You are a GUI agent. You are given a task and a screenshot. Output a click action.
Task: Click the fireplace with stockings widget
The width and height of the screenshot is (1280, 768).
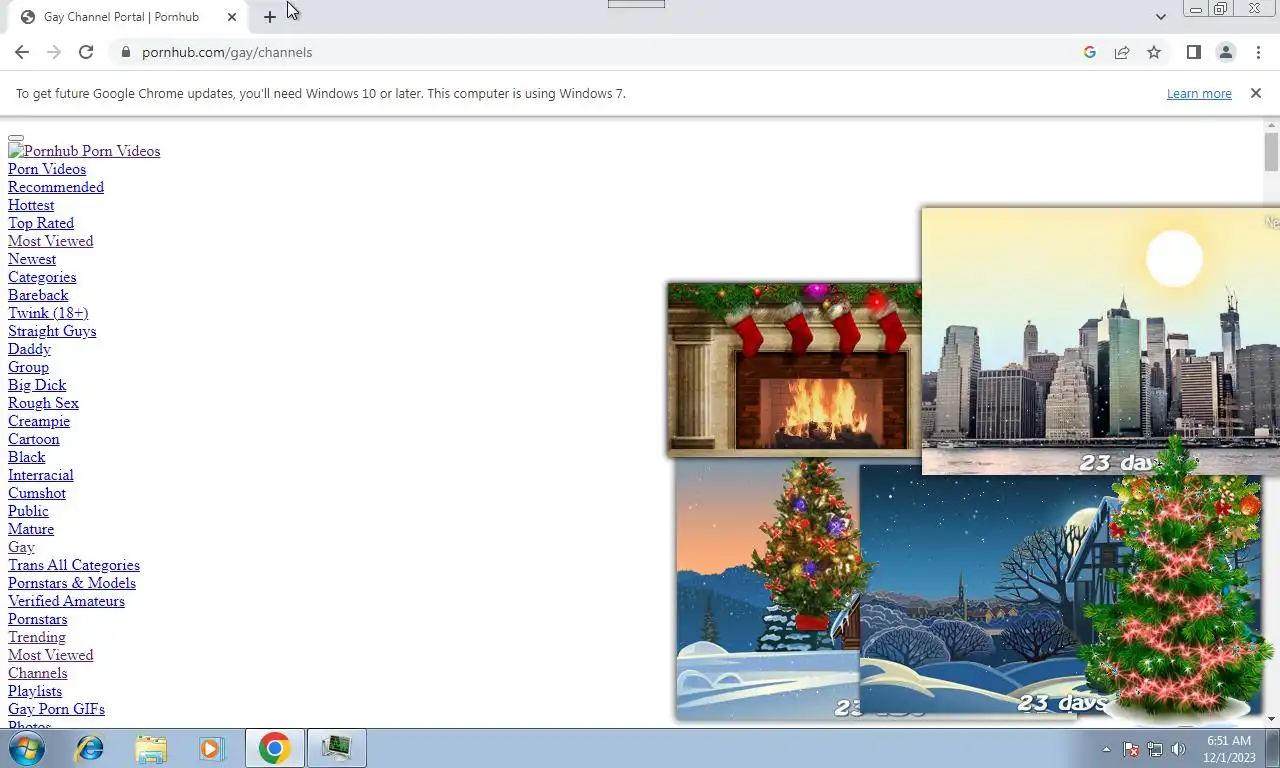tap(794, 369)
